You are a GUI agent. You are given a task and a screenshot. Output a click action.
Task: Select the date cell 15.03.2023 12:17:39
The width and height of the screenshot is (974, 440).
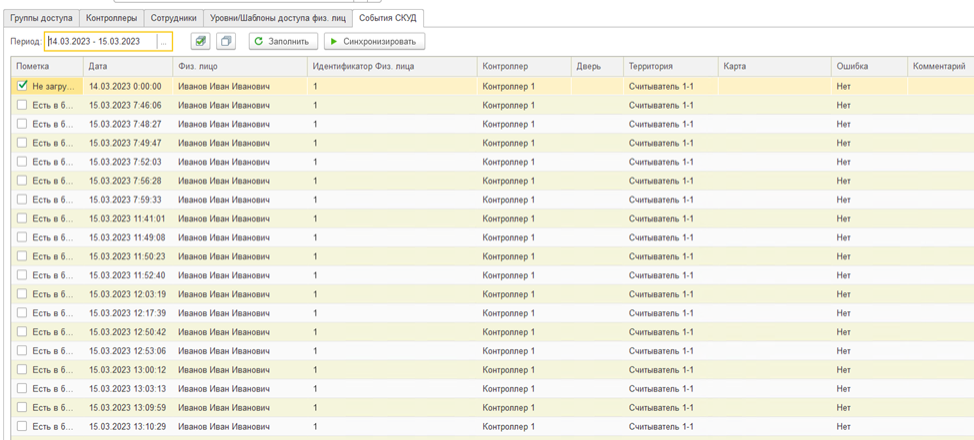(x=127, y=313)
